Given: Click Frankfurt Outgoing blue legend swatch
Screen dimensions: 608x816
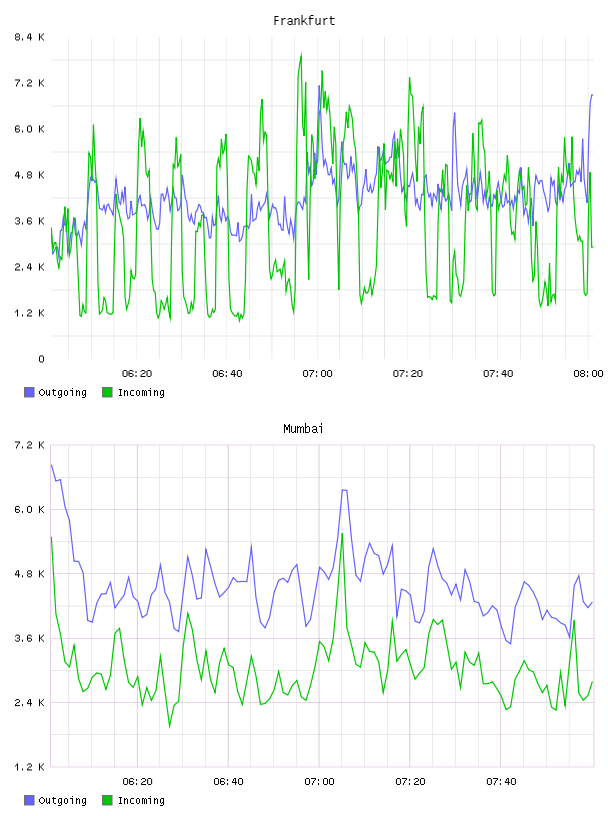Looking at the screenshot, I should point(29,392).
